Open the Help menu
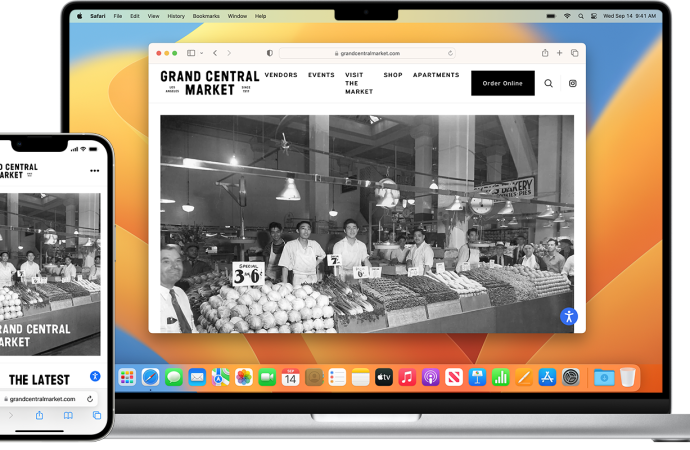This screenshot has height=450, width=690. click(x=261, y=16)
